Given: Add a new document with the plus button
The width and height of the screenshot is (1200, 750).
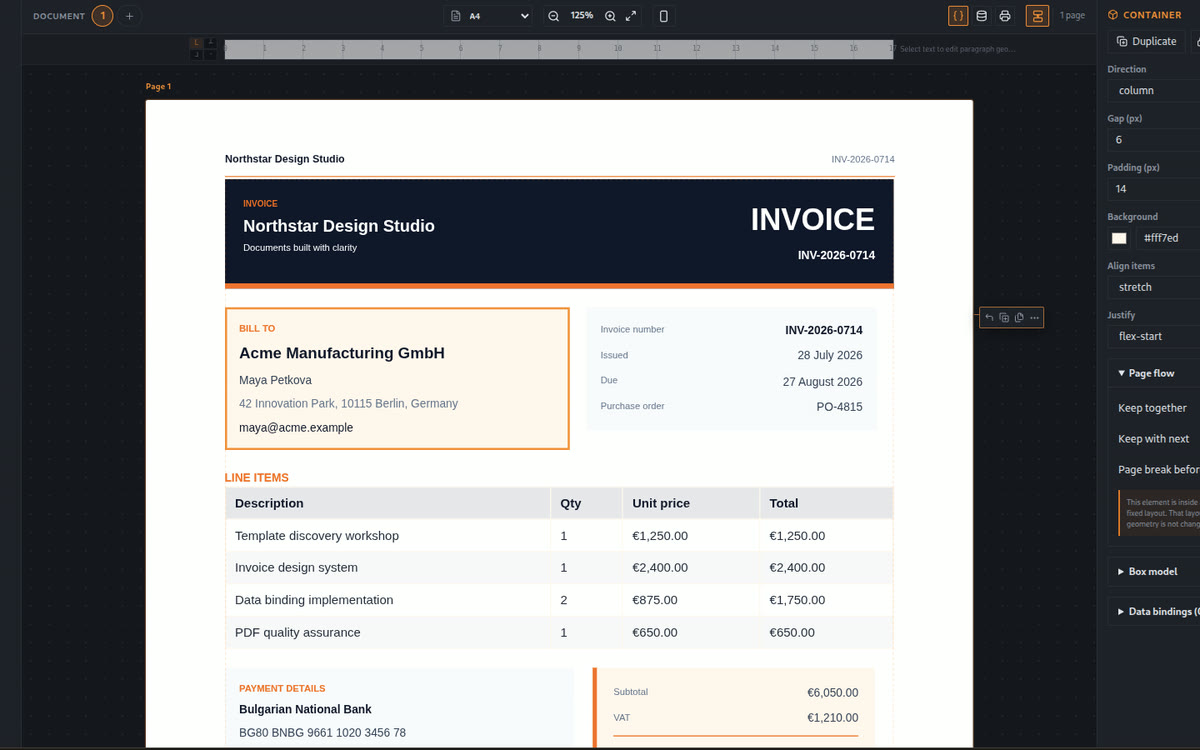Looking at the screenshot, I should pos(129,16).
